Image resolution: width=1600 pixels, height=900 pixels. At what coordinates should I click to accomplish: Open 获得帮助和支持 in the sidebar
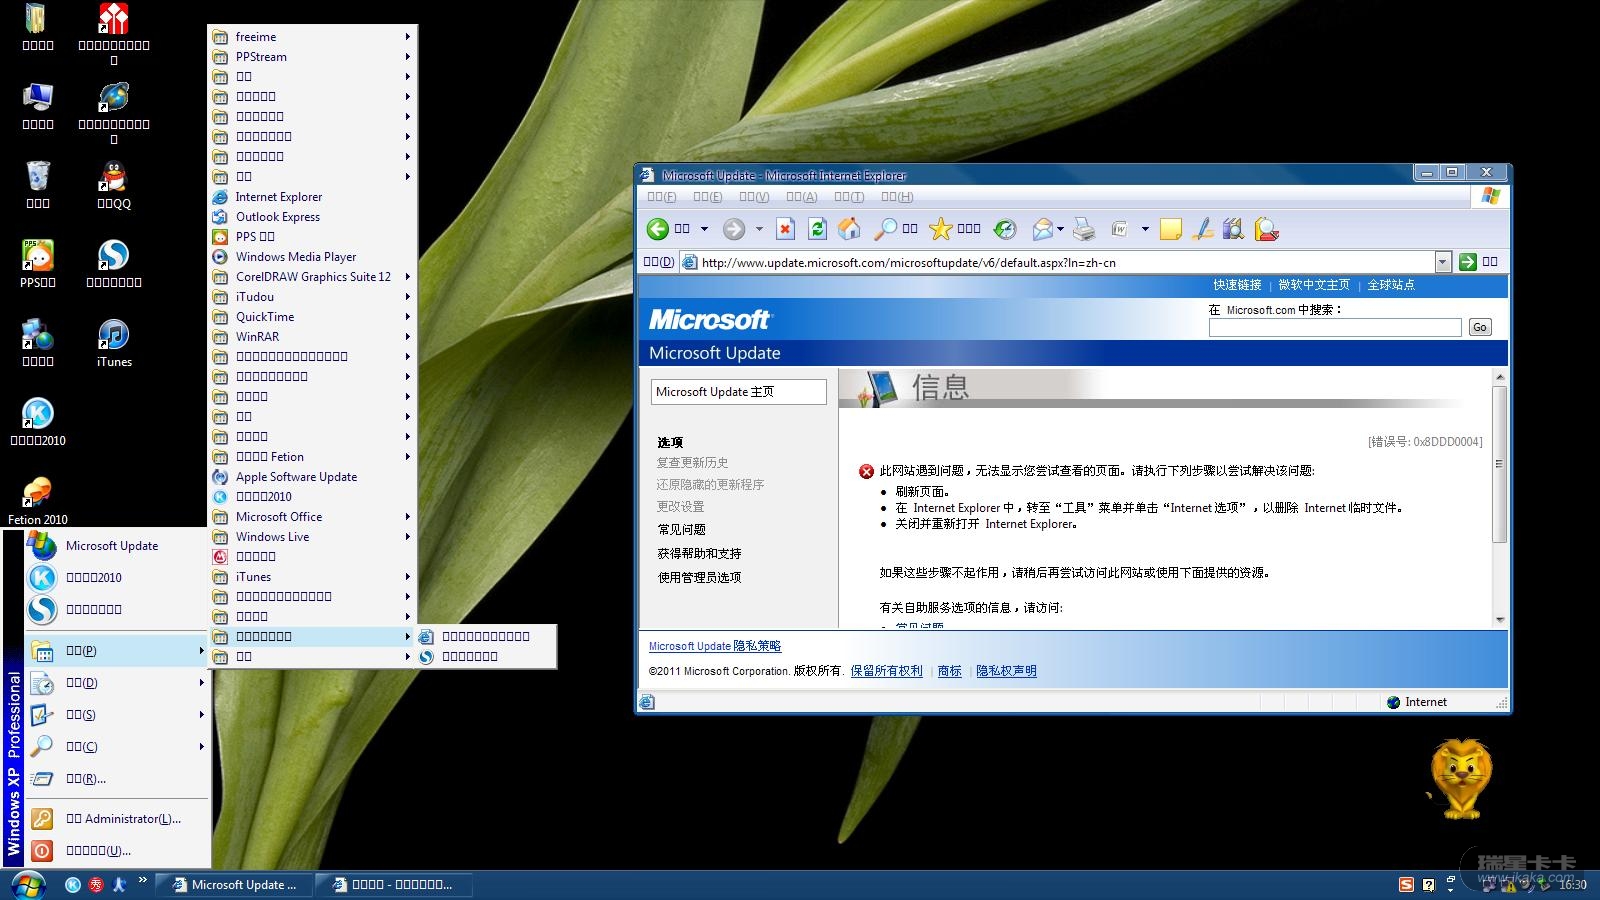[x=699, y=554]
